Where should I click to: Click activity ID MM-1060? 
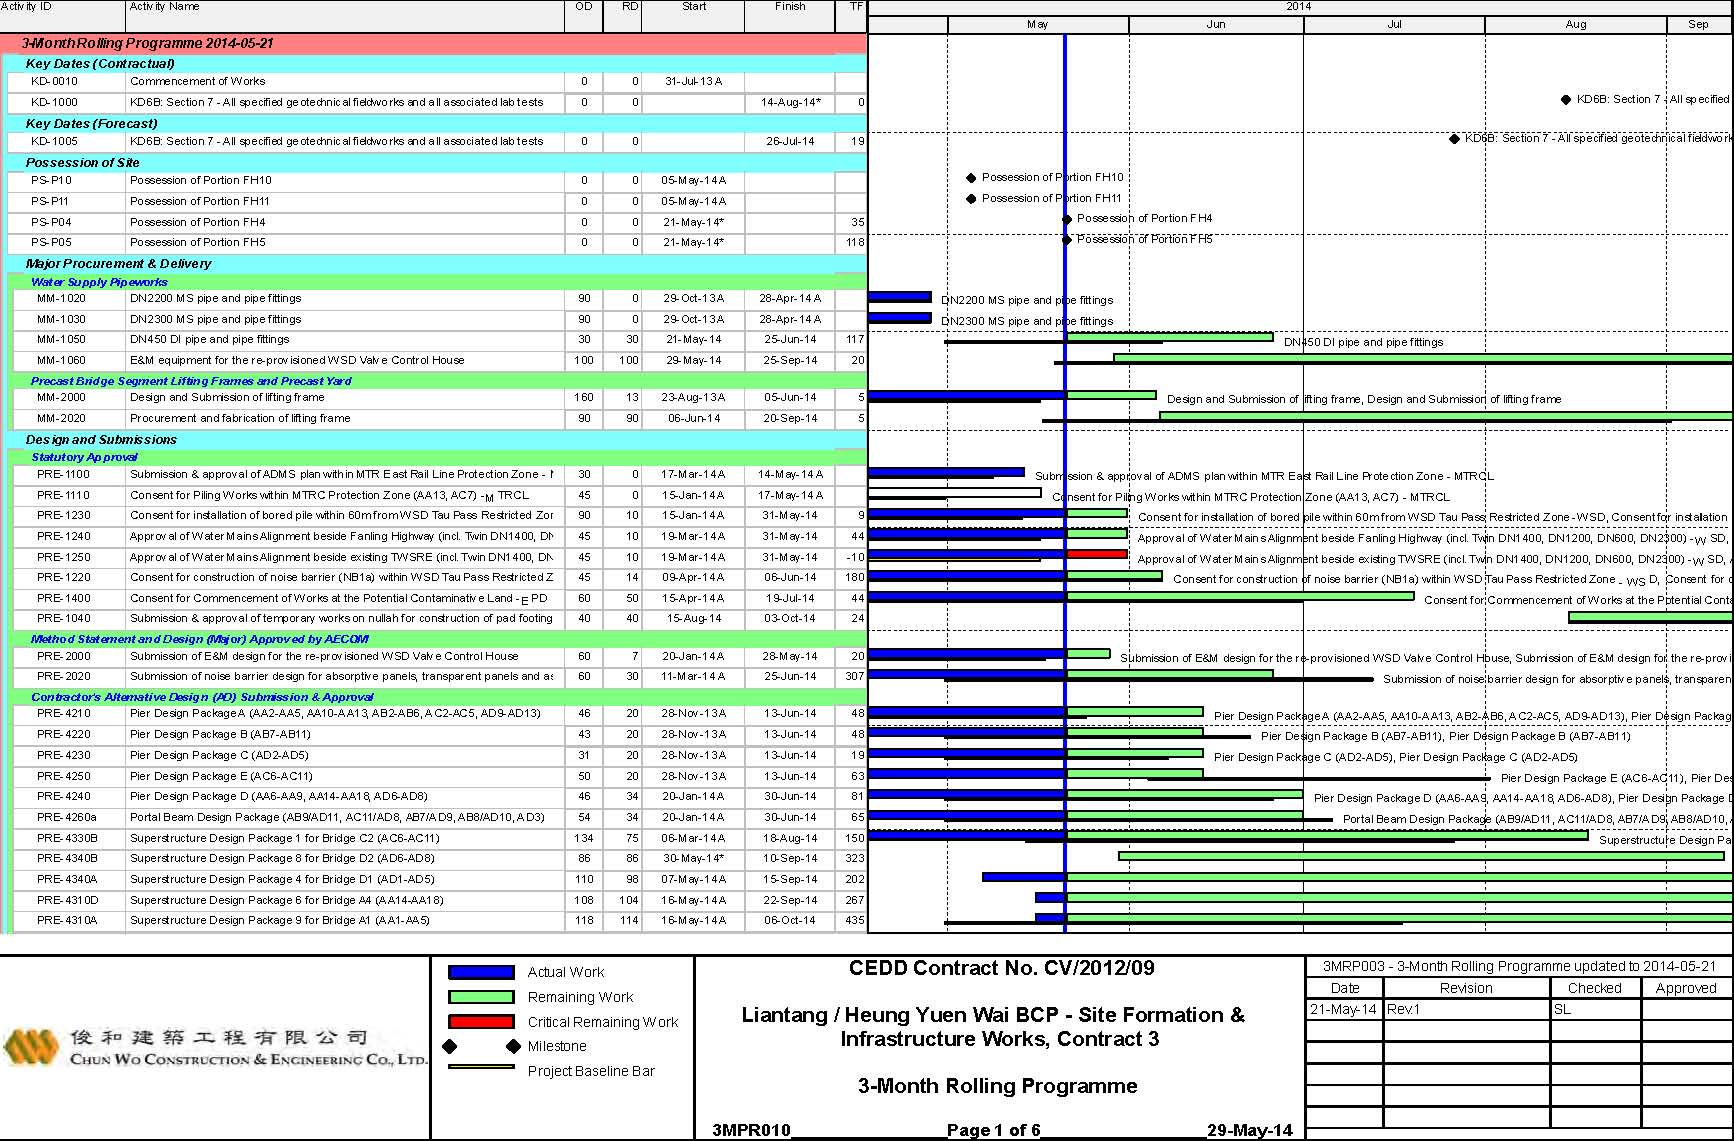(x=61, y=360)
